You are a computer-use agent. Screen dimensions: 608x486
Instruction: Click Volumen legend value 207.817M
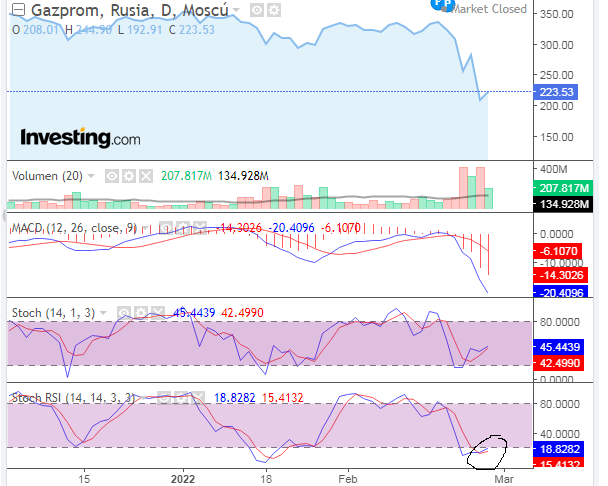point(187,176)
